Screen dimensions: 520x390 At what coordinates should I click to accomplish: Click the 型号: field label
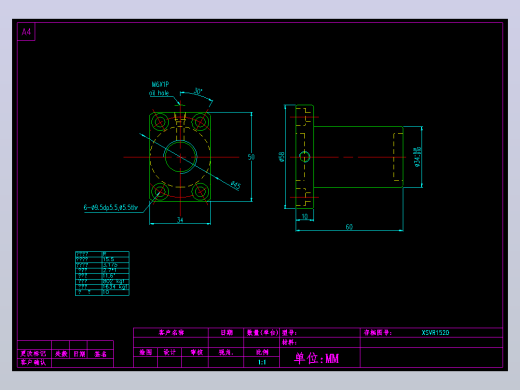tap(289, 332)
